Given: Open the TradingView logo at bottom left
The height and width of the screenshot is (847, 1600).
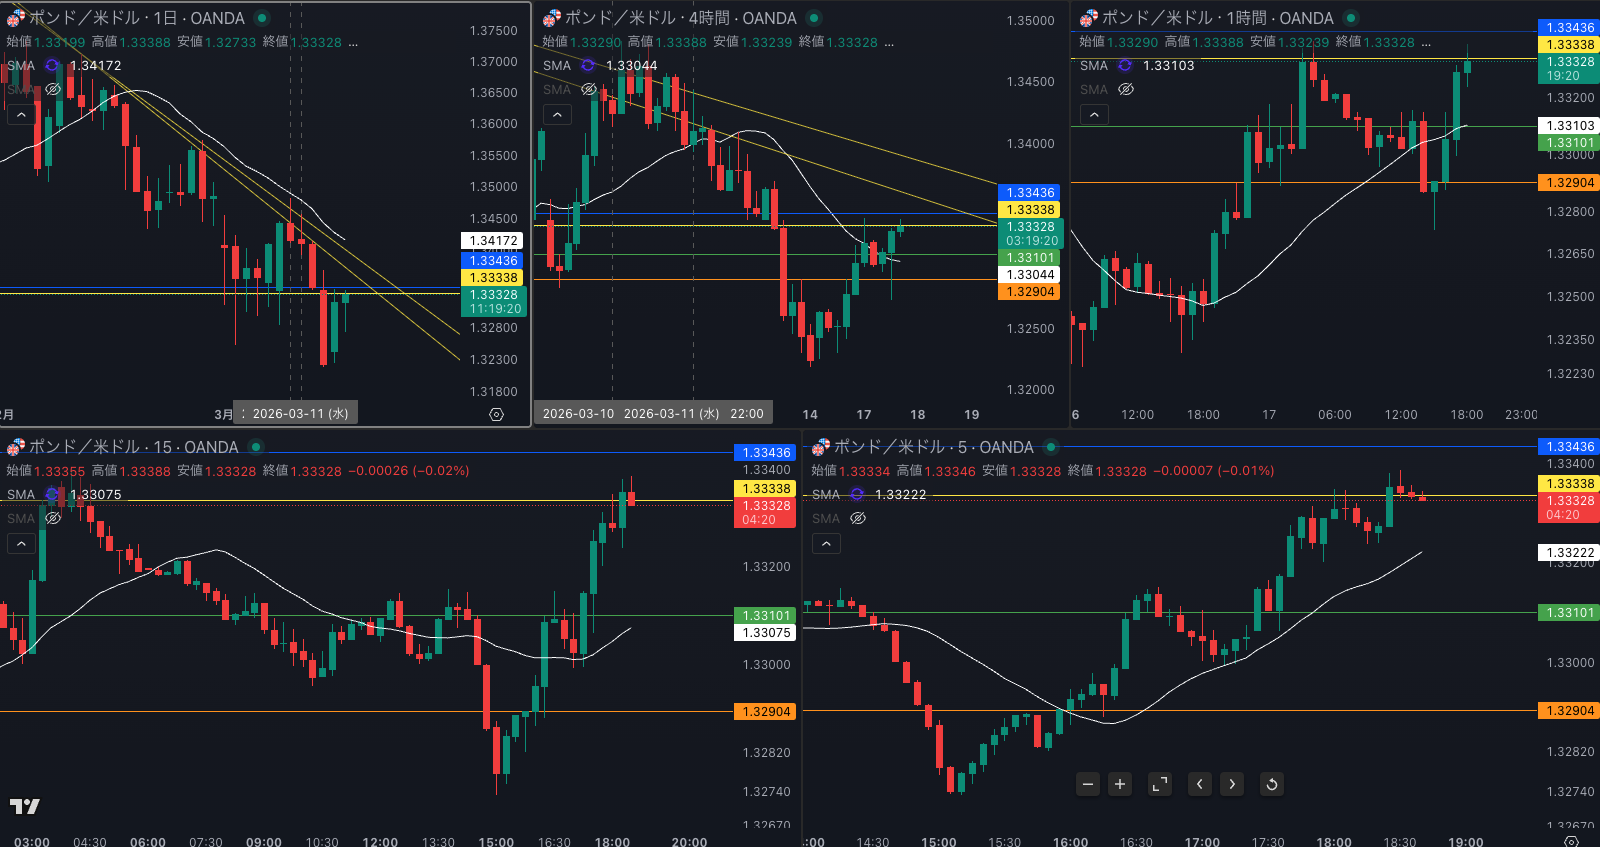Looking at the screenshot, I should (x=25, y=806).
